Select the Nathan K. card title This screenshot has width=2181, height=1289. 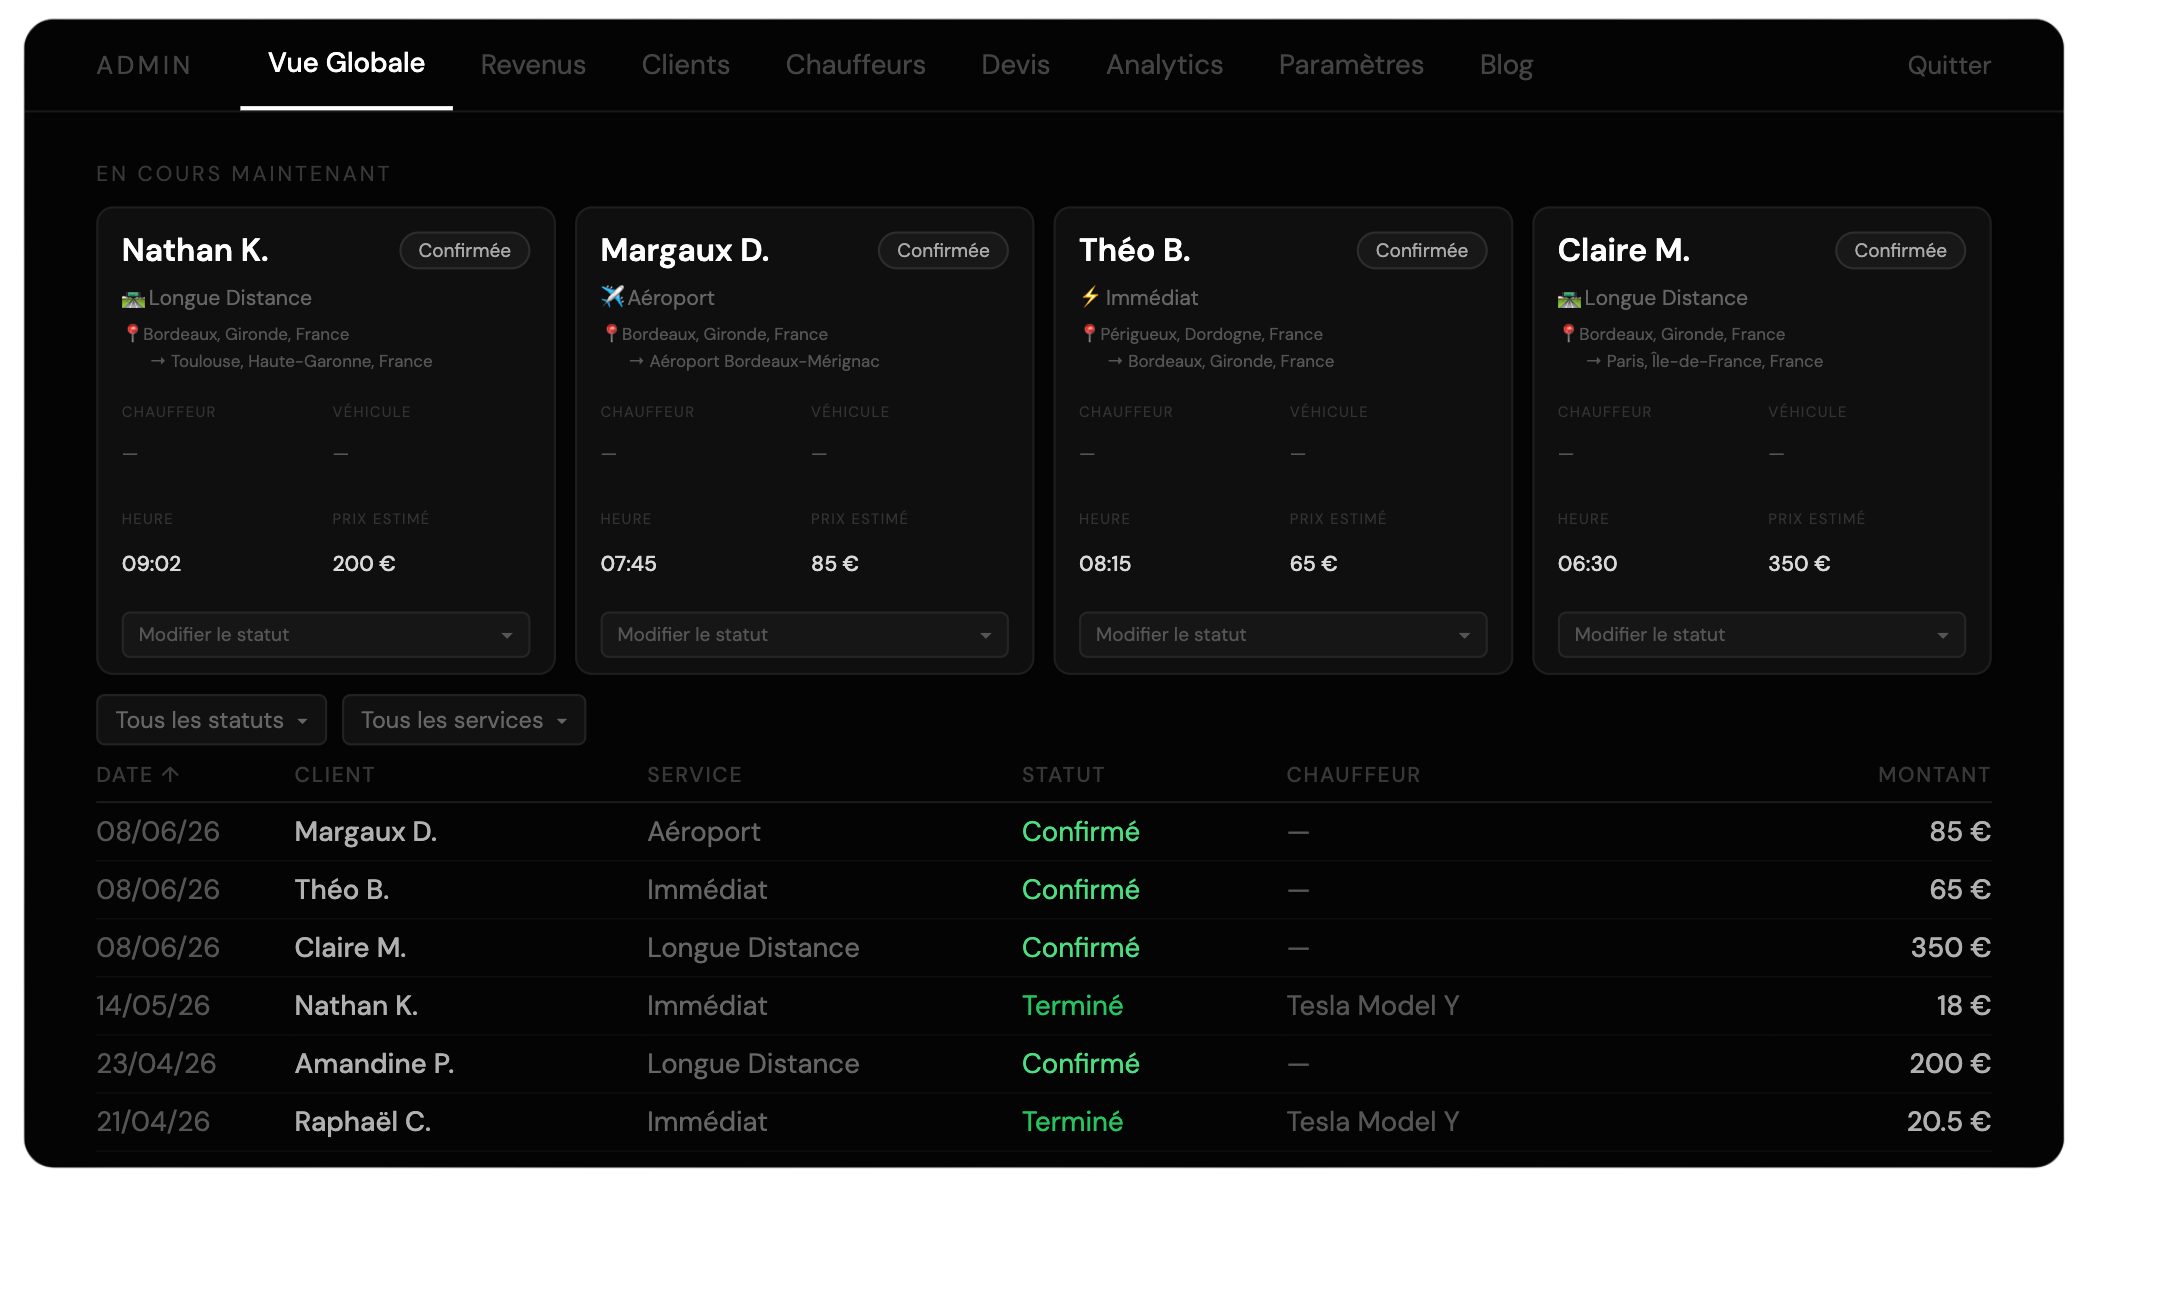(195, 250)
